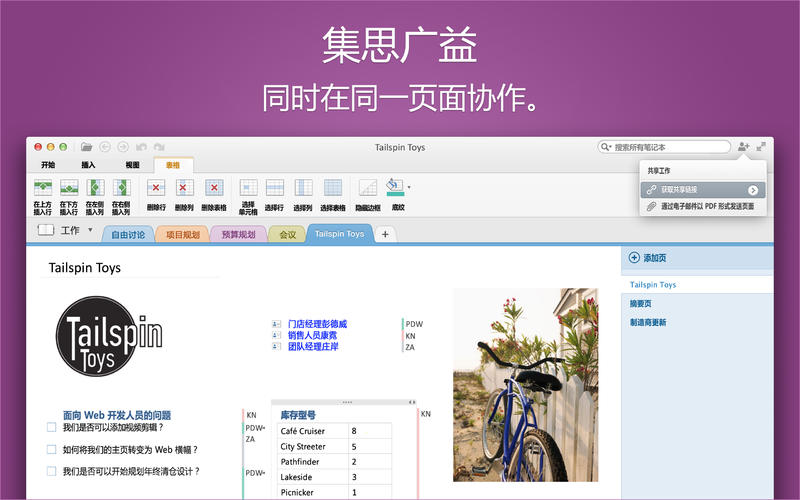Viewport: 800px width, 500px height.
Task: Click the round arrow on sharing link row
Action: tap(753, 190)
